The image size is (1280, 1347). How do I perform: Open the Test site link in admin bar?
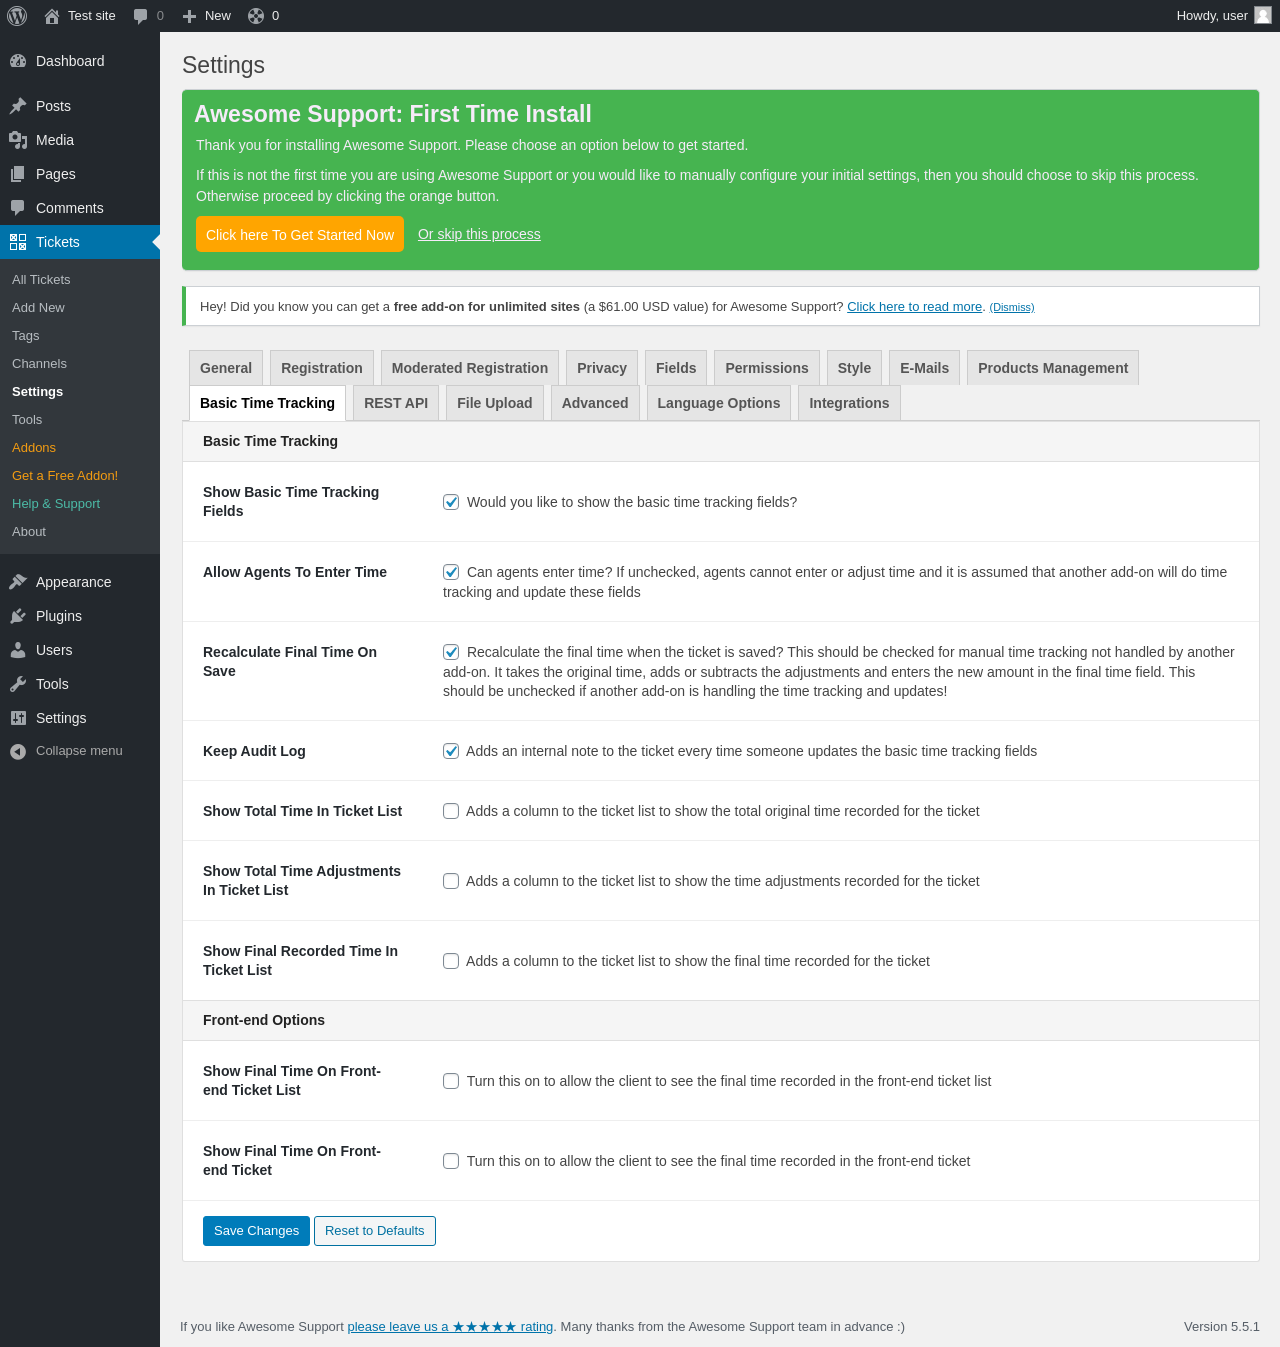click(x=80, y=16)
